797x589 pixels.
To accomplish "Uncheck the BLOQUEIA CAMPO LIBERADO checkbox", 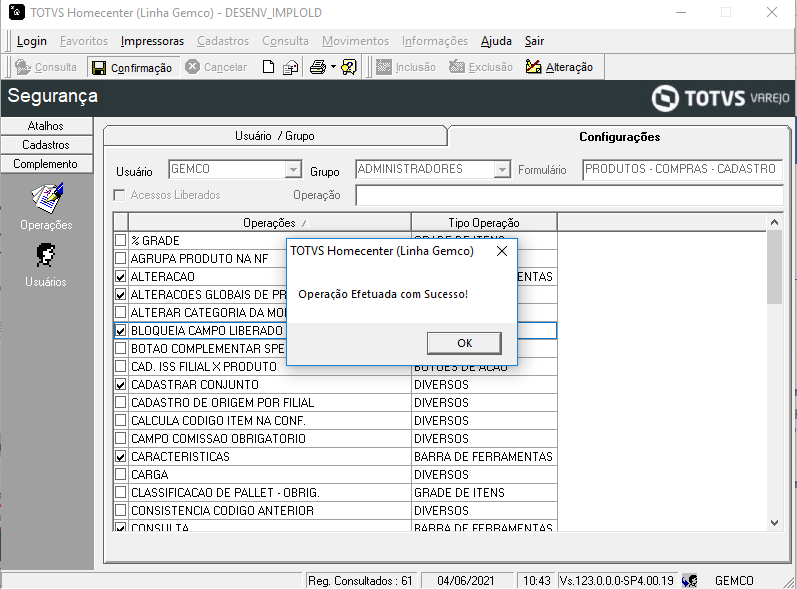I will click(x=120, y=330).
